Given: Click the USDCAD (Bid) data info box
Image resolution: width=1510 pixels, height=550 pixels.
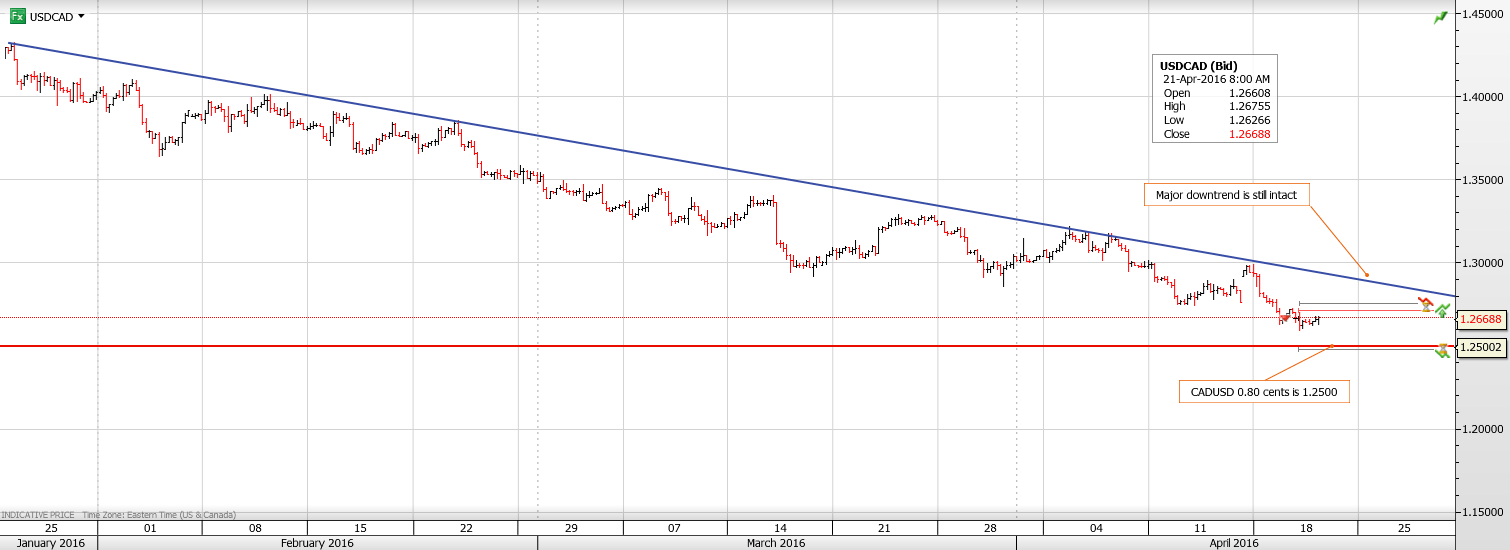Looking at the screenshot, I should click(x=1212, y=100).
